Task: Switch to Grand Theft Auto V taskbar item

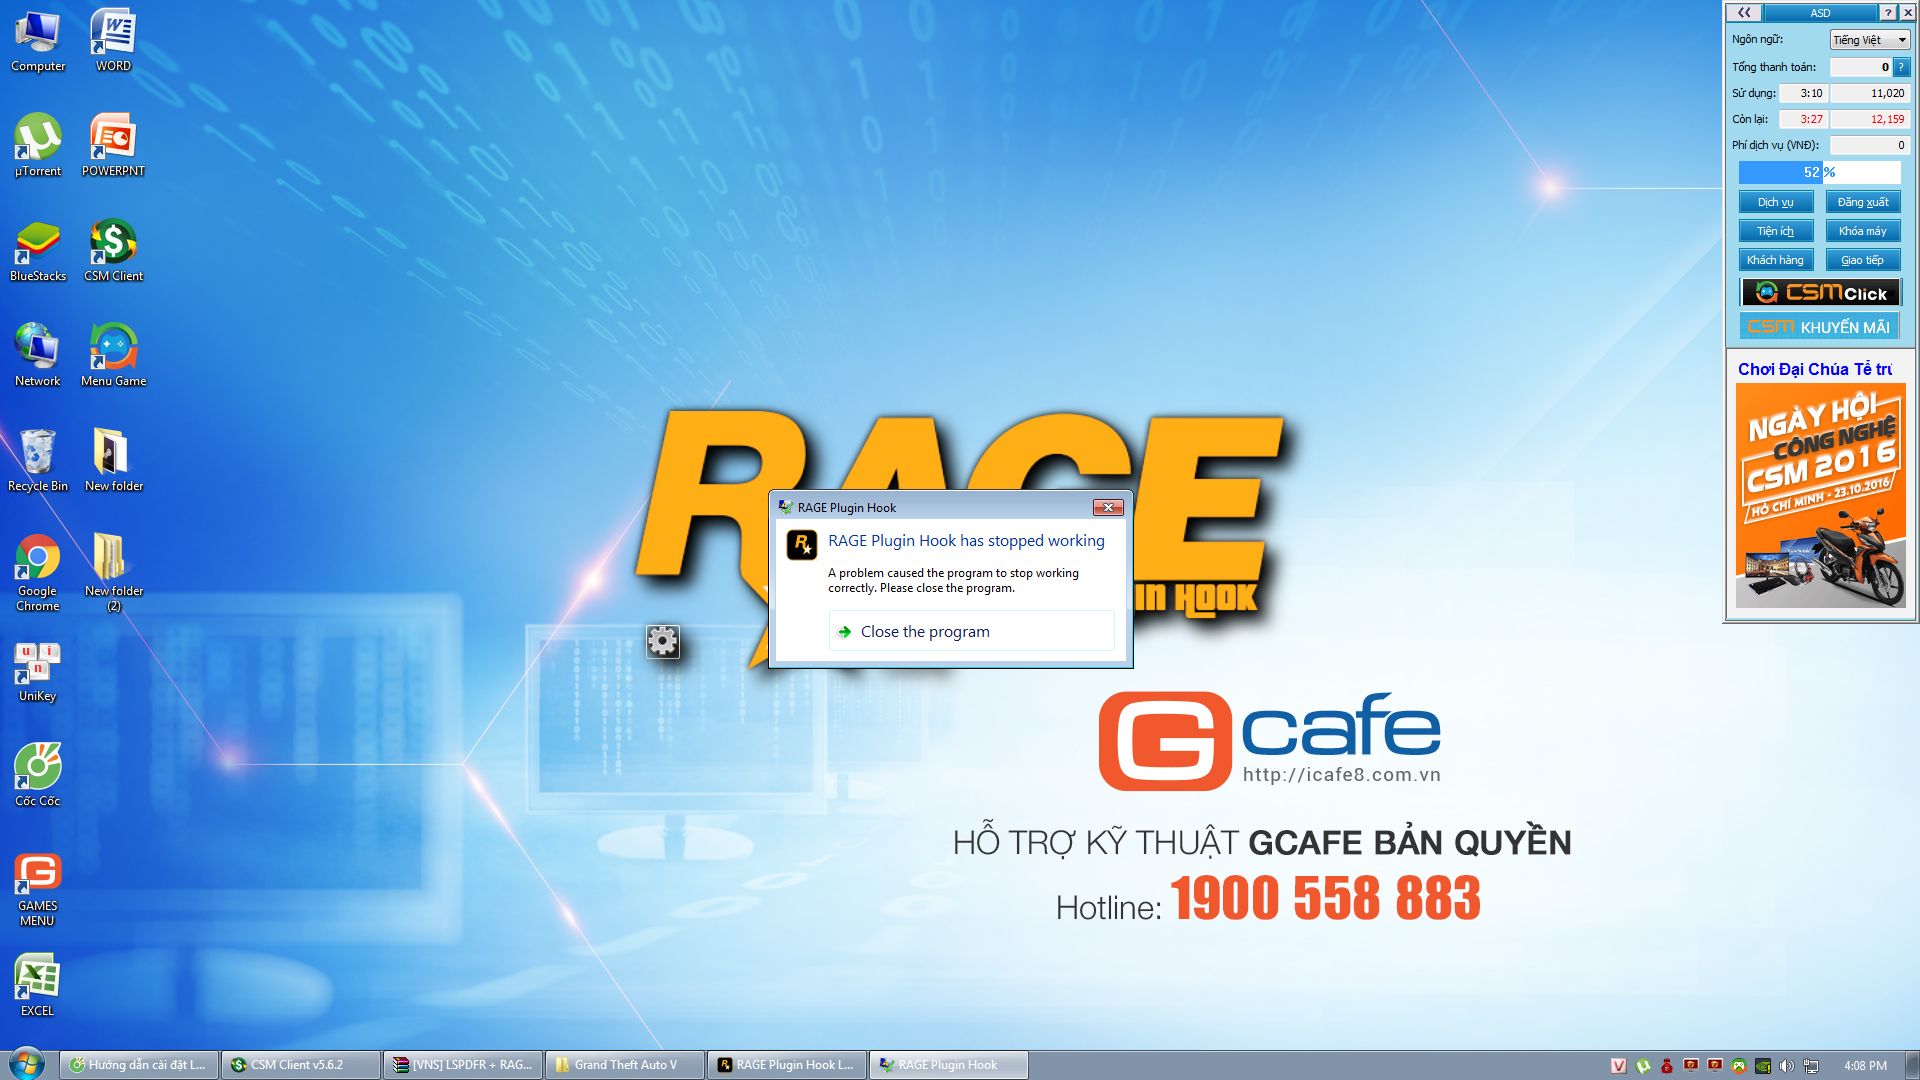Action: [x=624, y=1065]
